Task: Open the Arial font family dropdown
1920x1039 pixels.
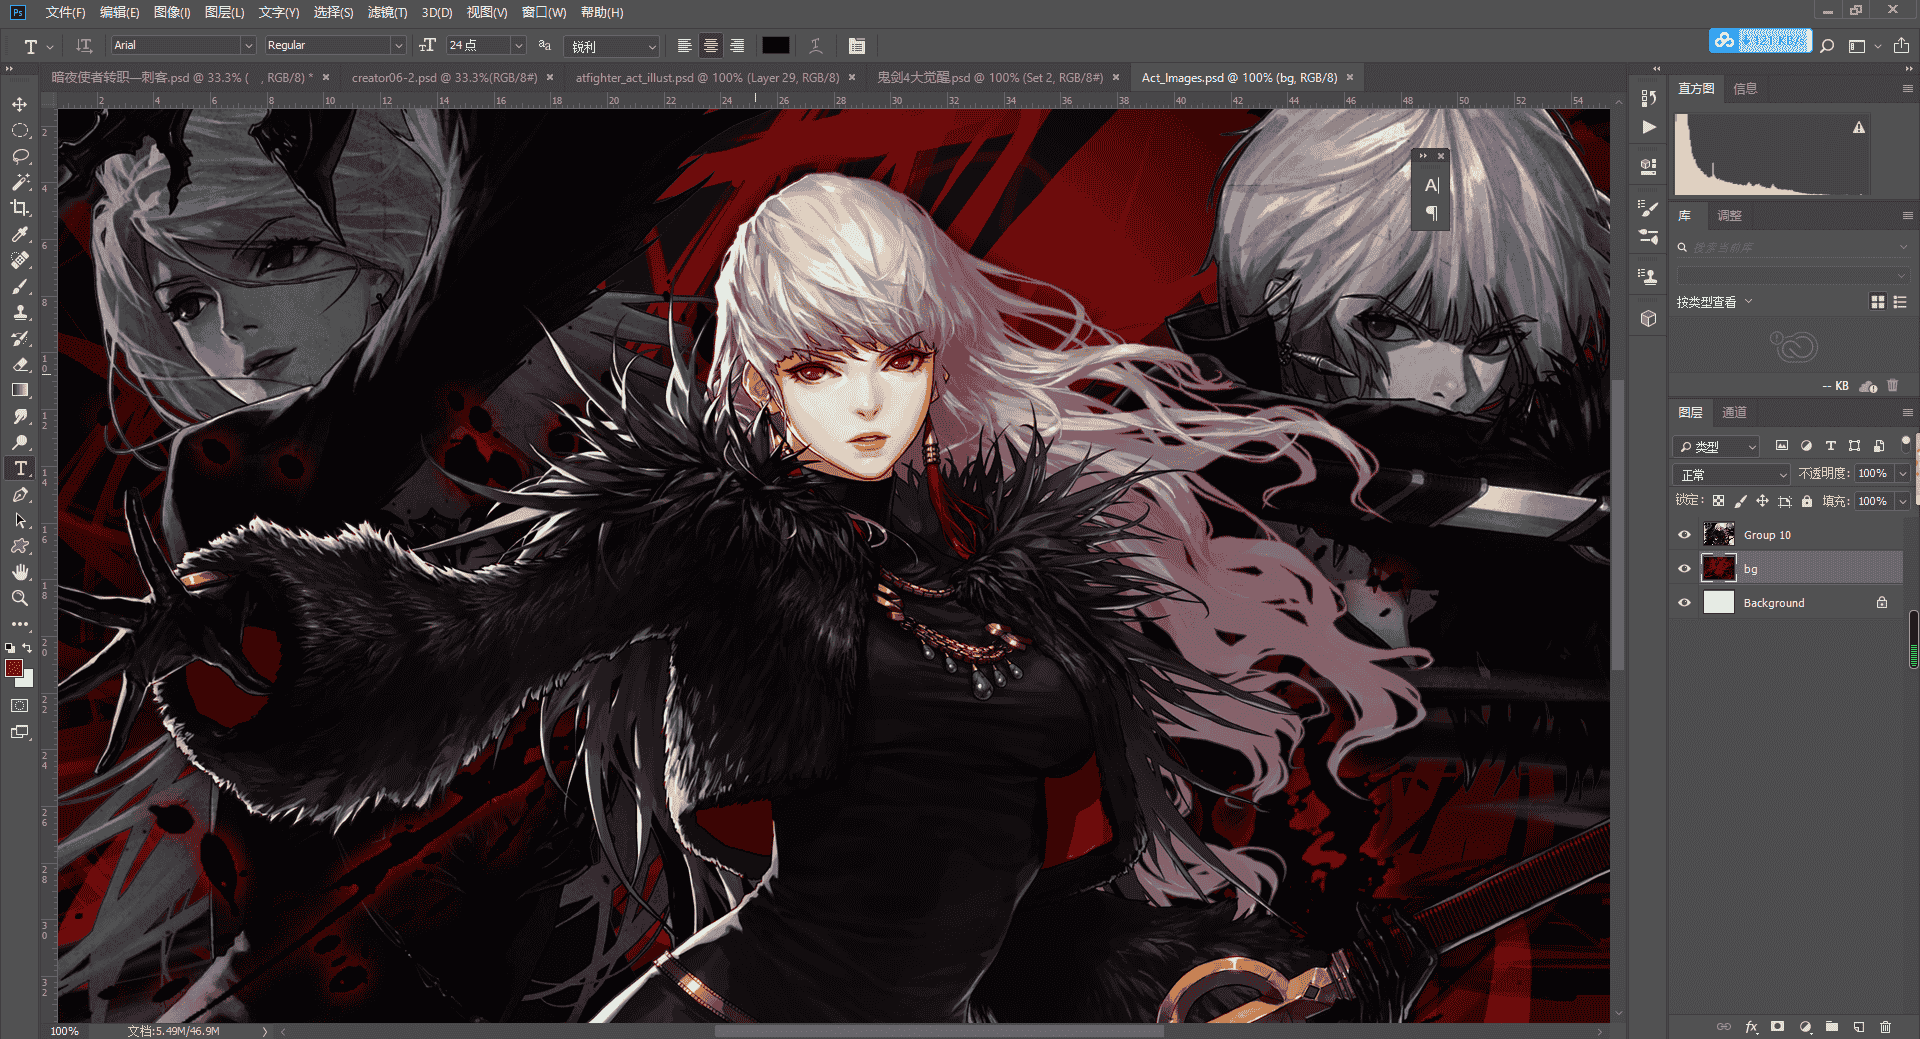Action: (248, 45)
